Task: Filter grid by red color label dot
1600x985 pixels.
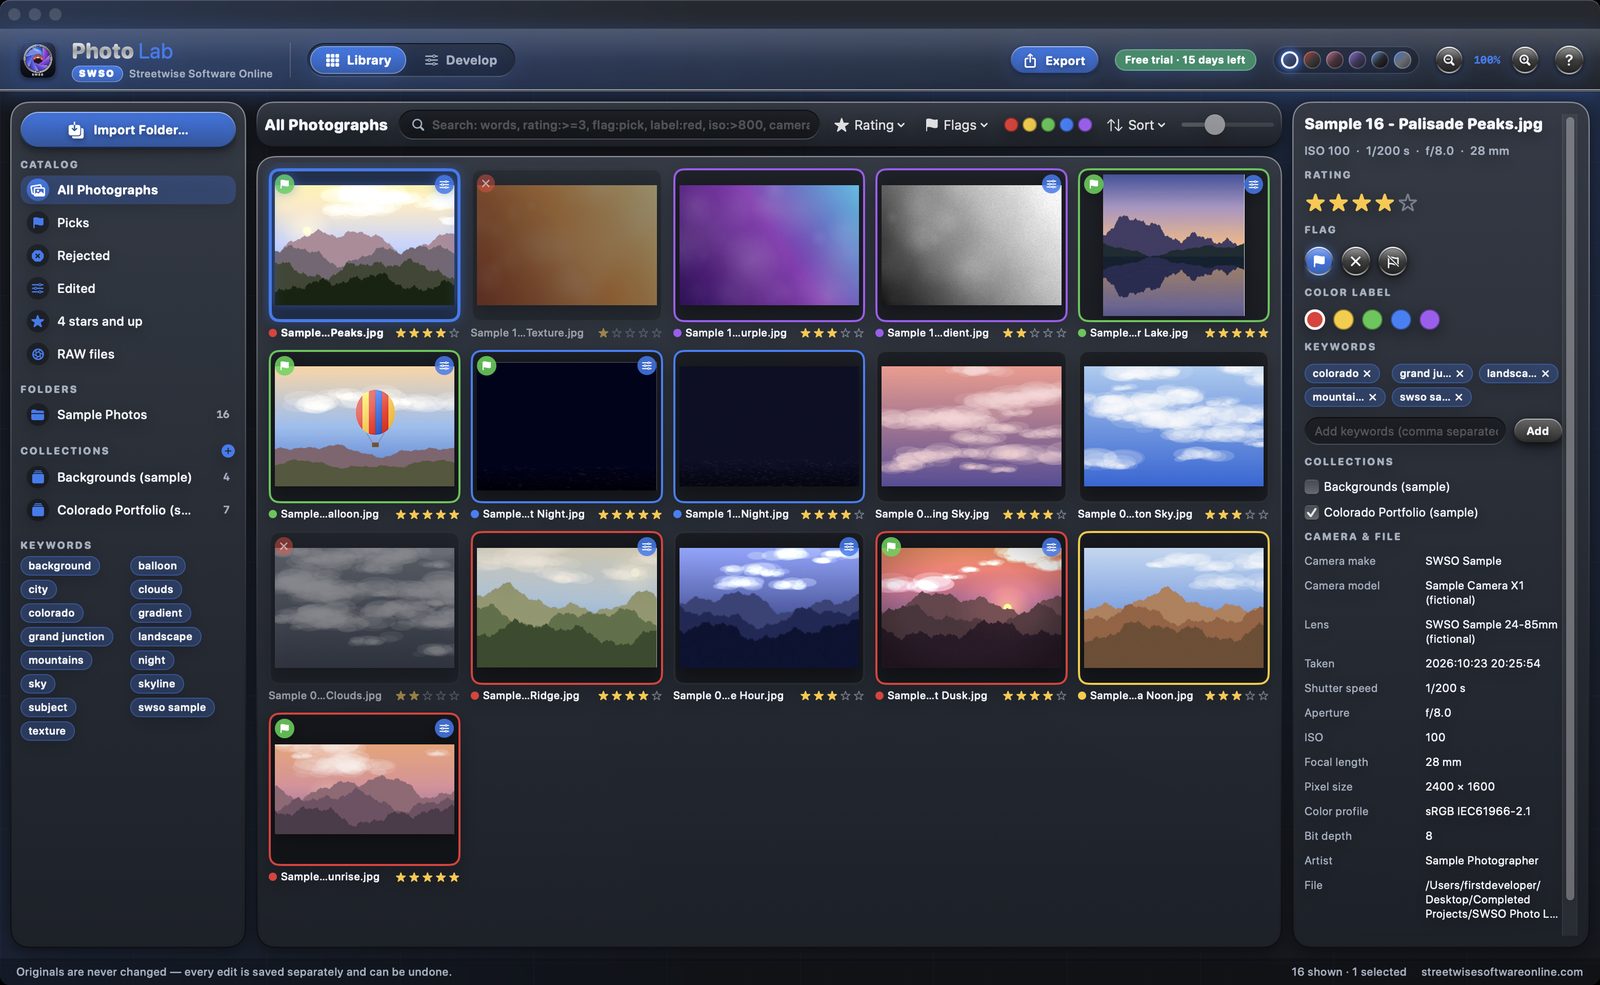Action: click(x=1011, y=125)
